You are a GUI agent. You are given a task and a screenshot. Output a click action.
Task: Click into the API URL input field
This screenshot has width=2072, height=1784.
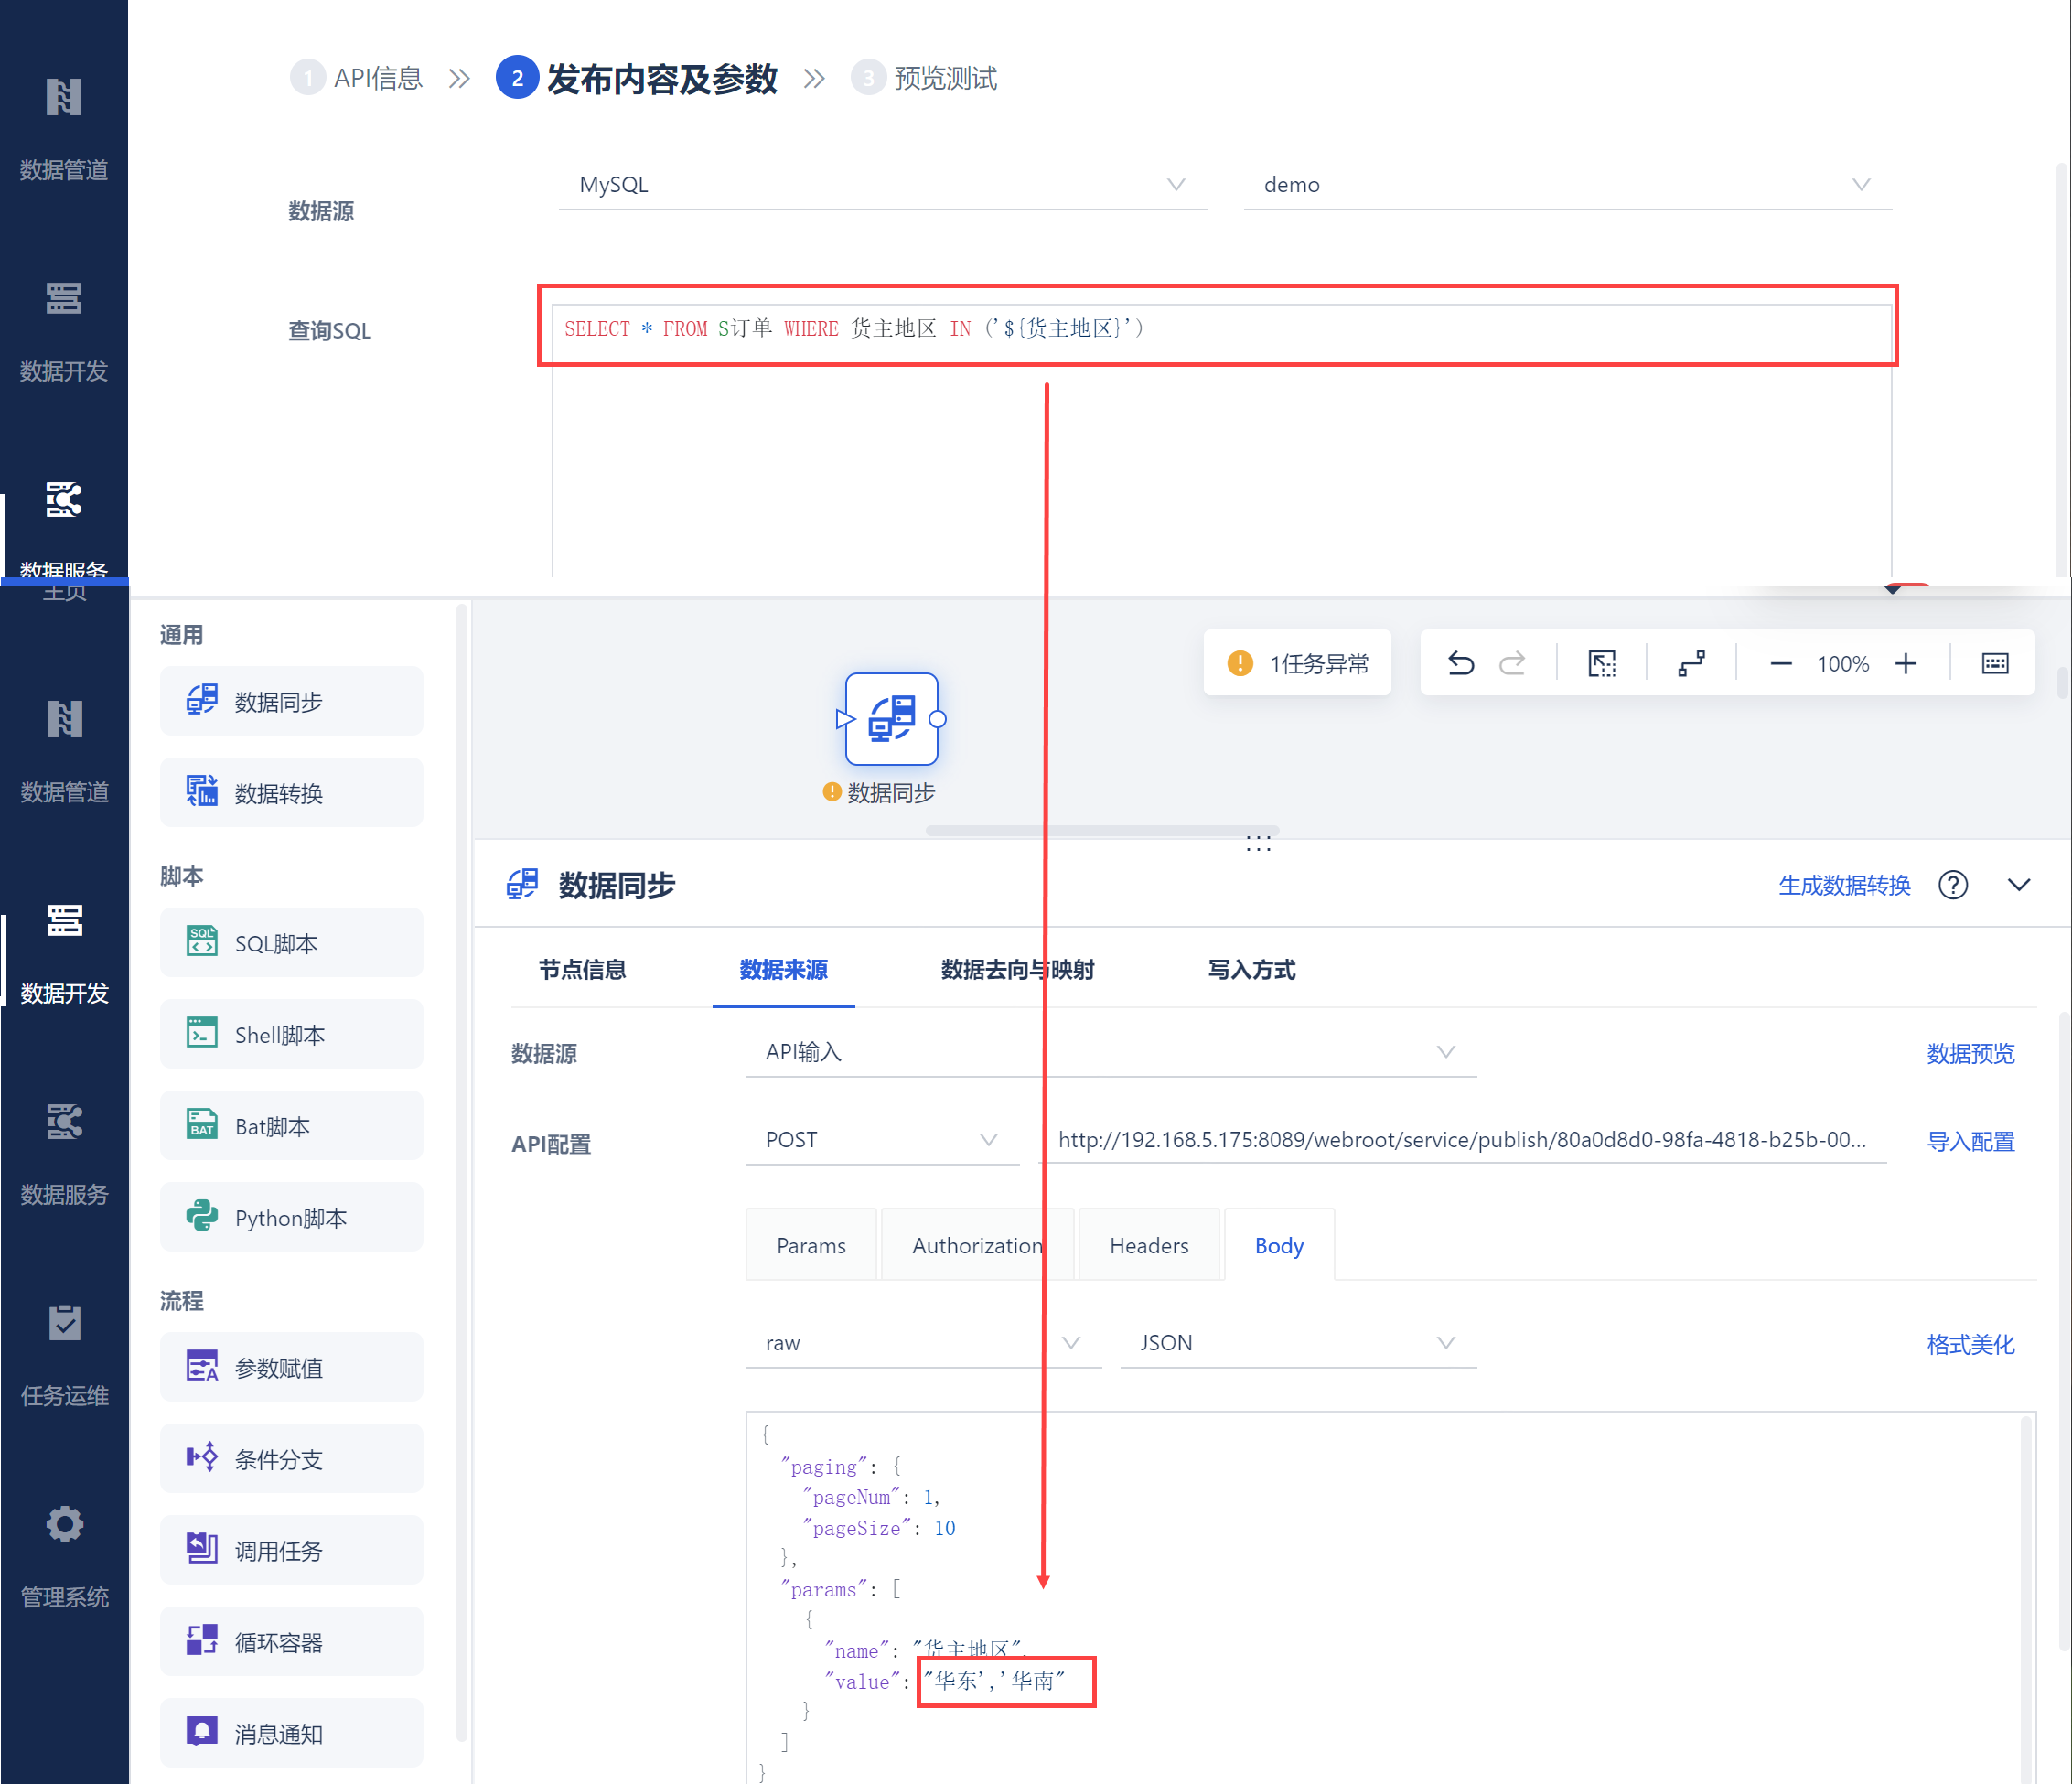coord(1461,1140)
